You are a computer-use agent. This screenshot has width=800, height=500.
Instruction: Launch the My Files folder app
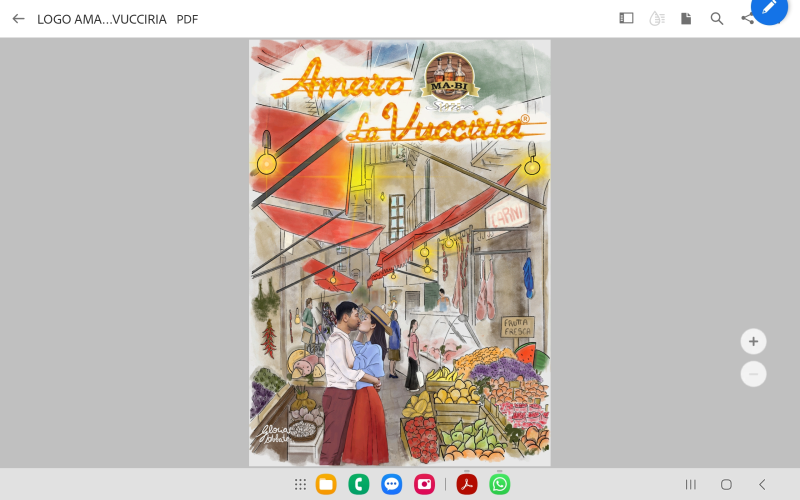[326, 484]
